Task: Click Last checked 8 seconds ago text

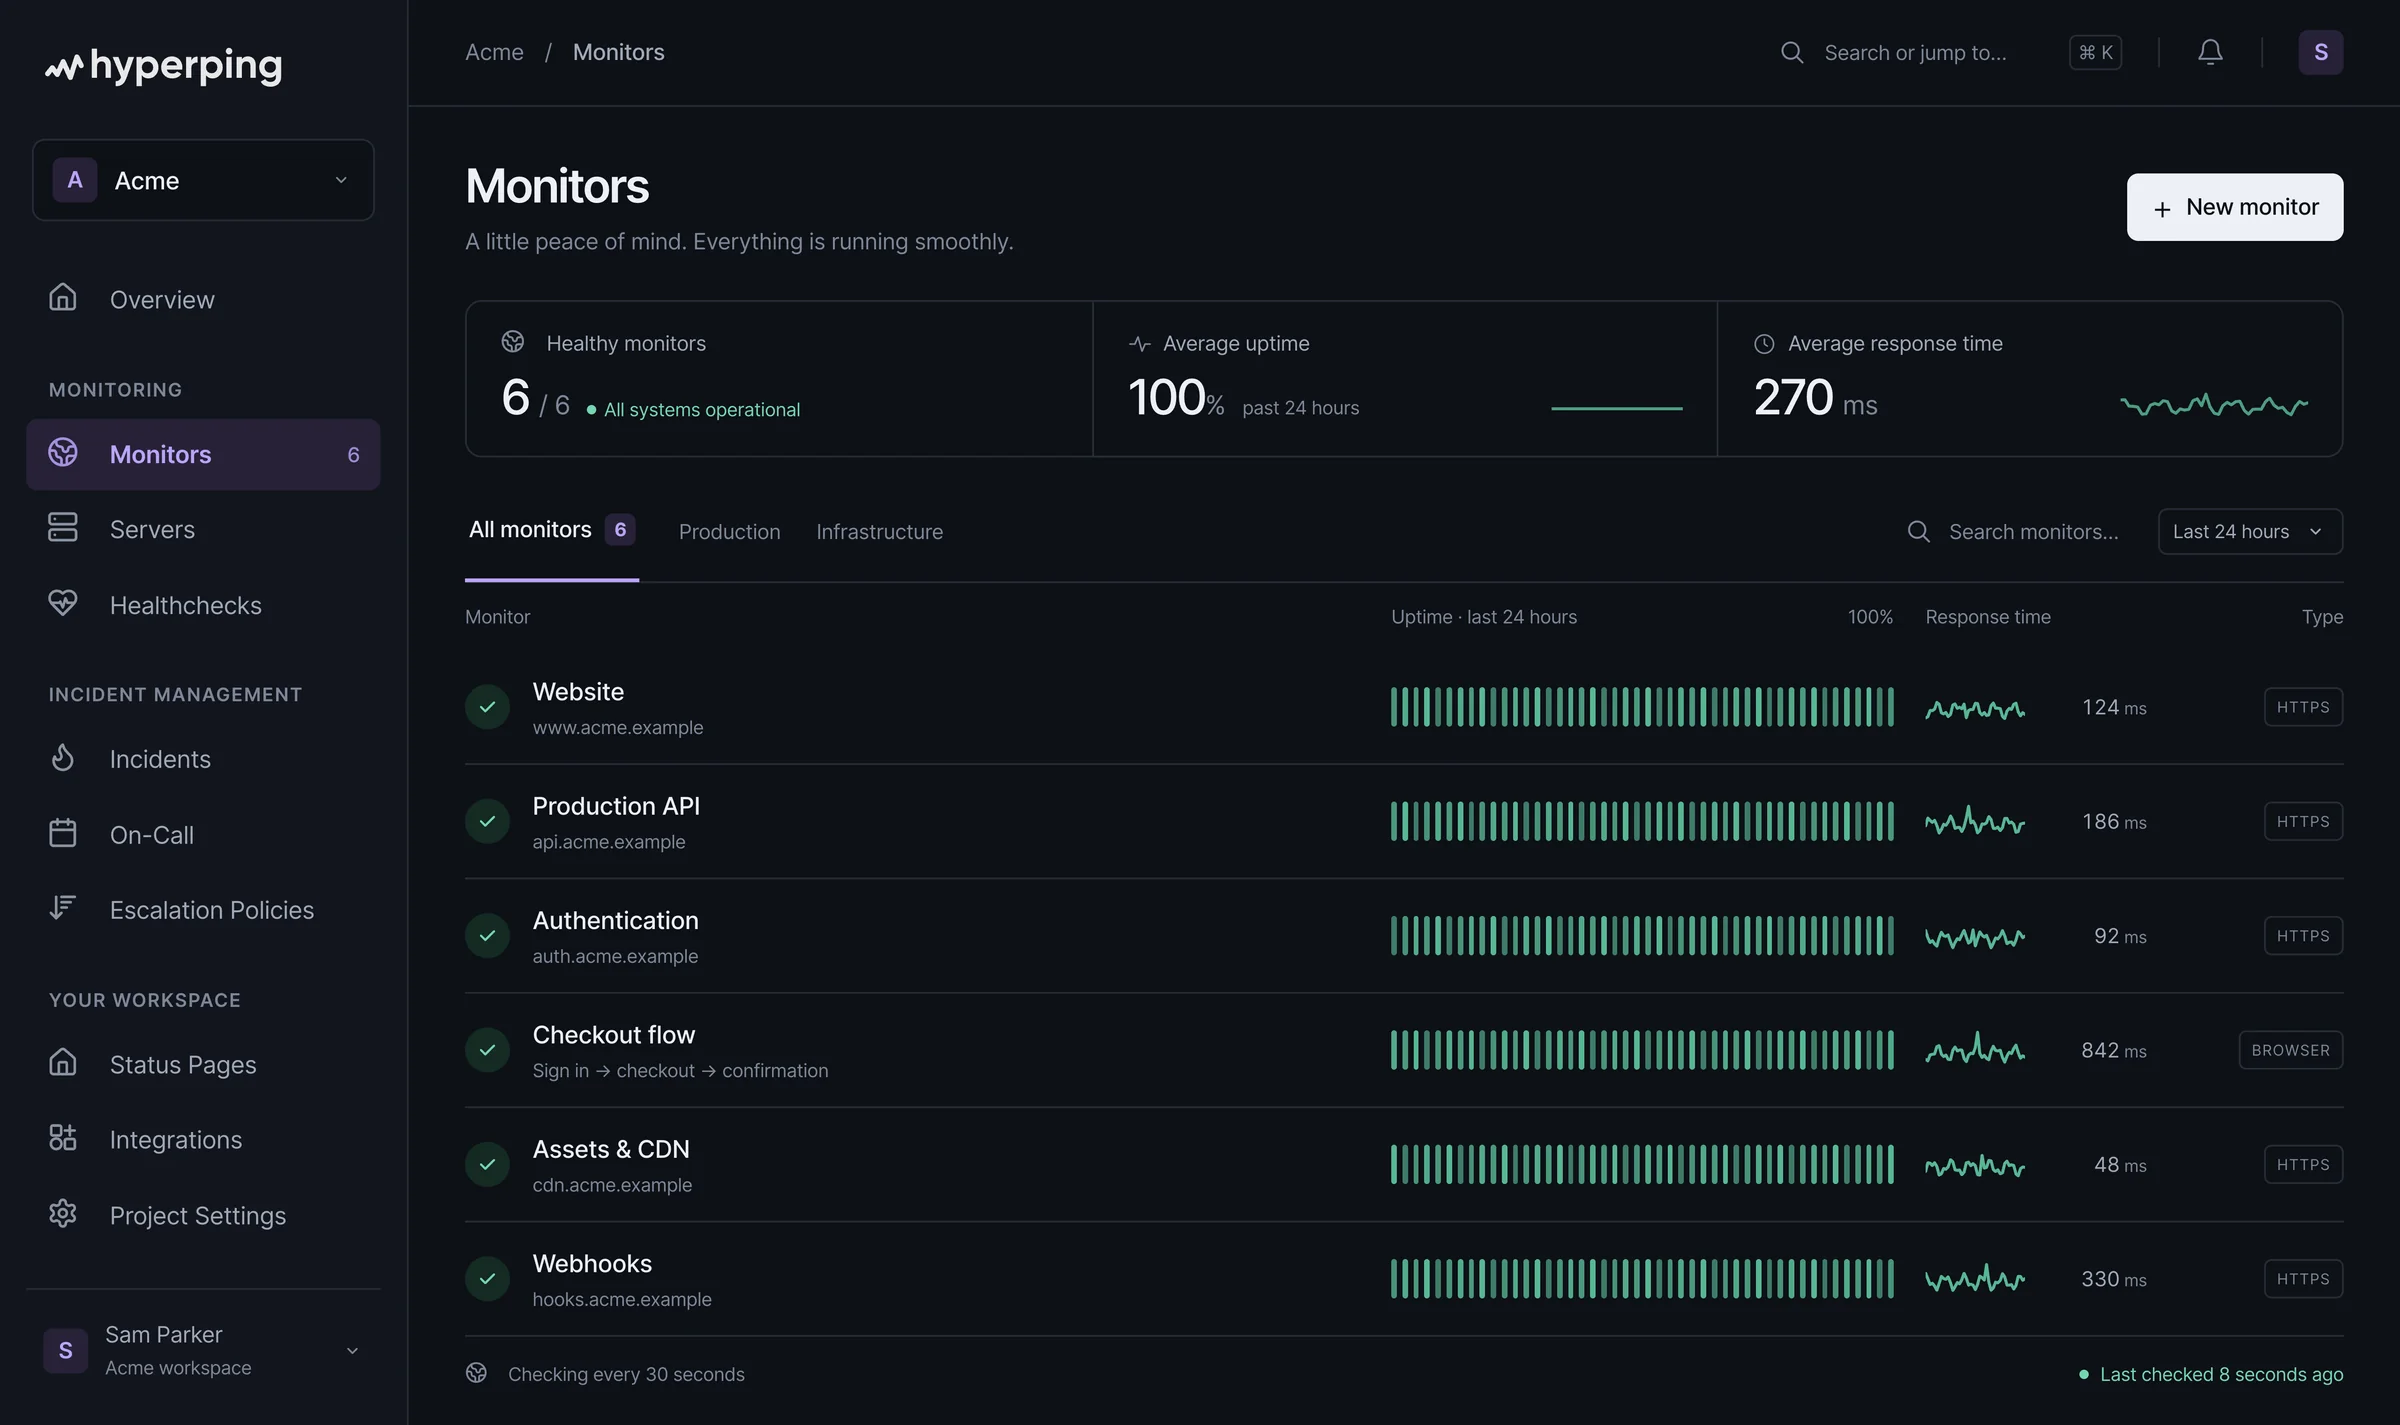Action: 2210,1374
